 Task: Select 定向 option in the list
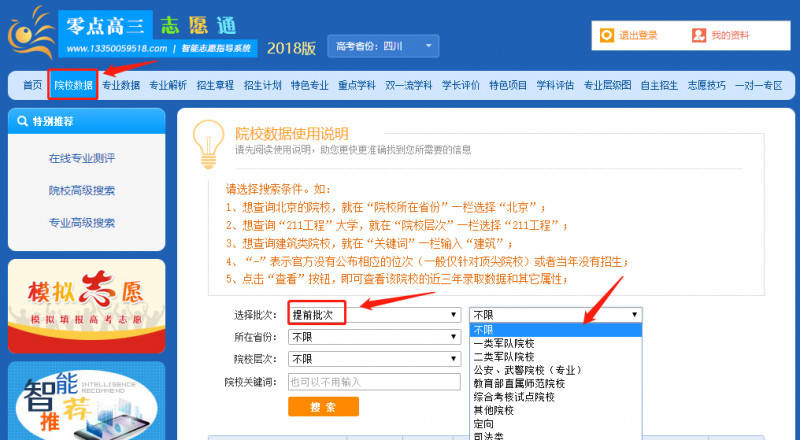[x=484, y=424]
